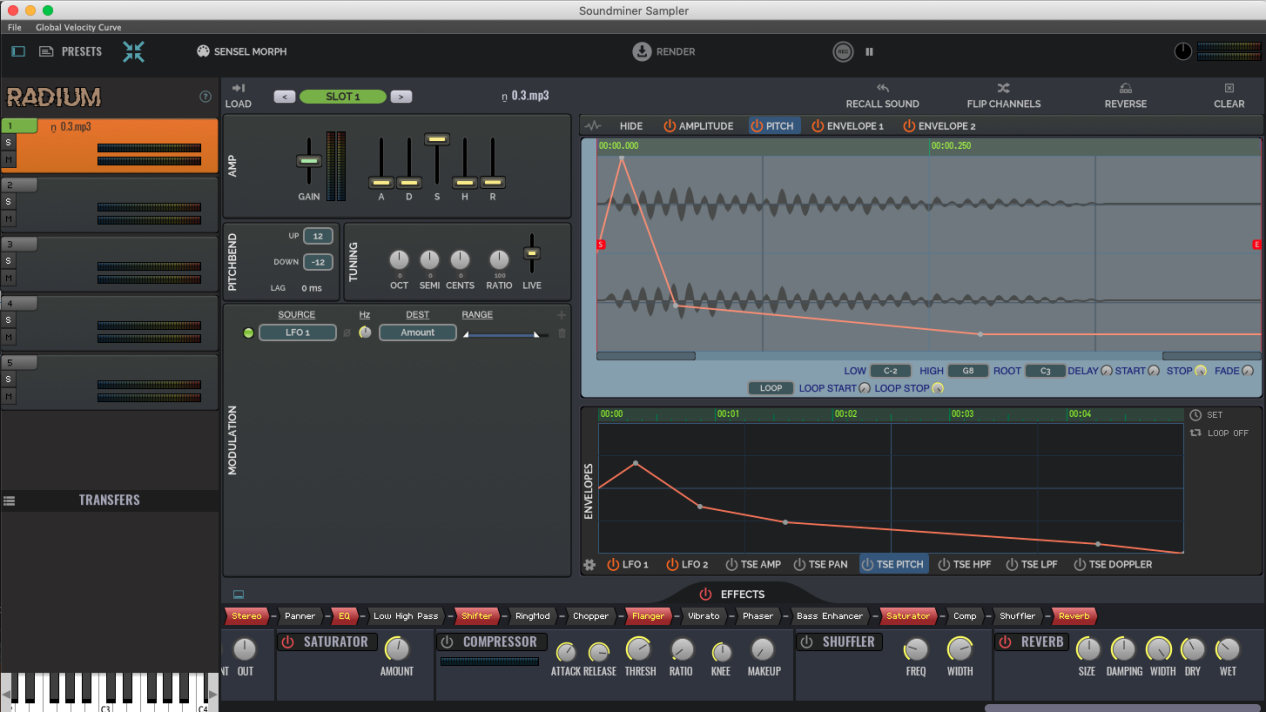Open the File menu

pos(14,27)
